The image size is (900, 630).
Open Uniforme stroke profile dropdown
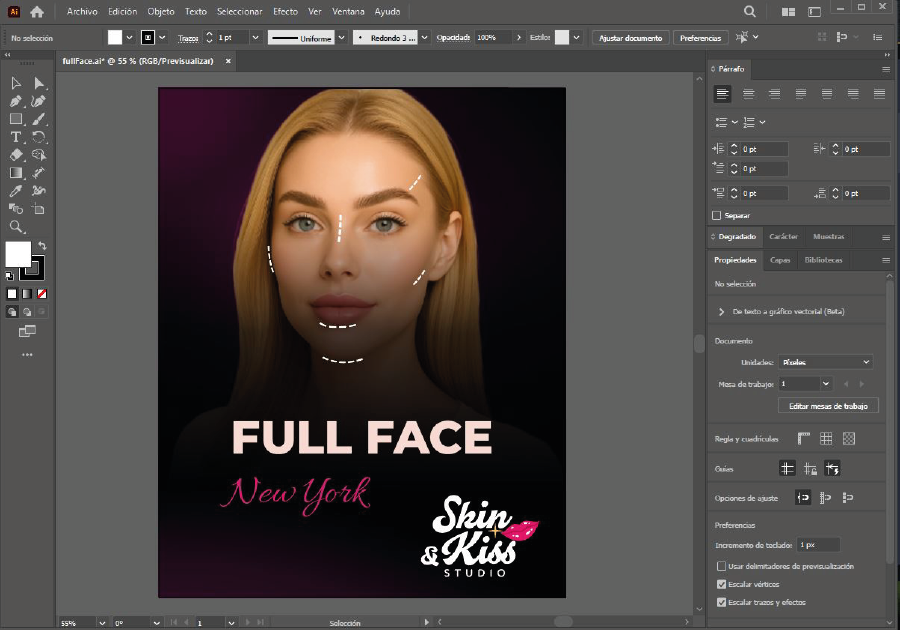(342, 38)
